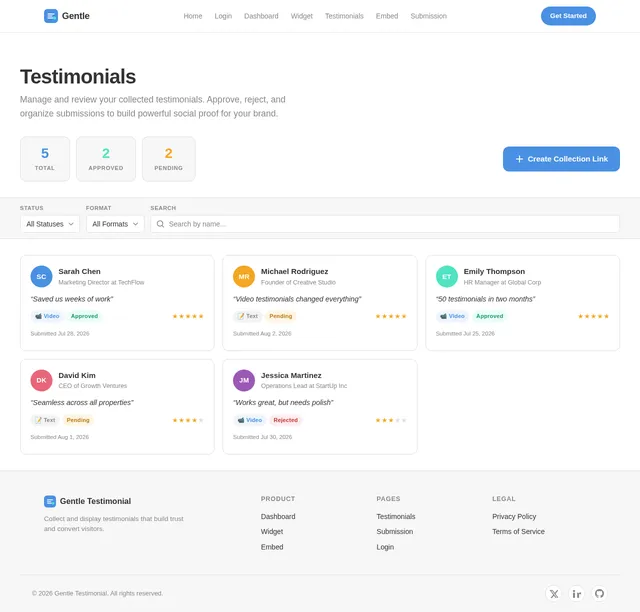Click the Pending count stat card
This screenshot has height=612, width=640.
tap(169, 159)
